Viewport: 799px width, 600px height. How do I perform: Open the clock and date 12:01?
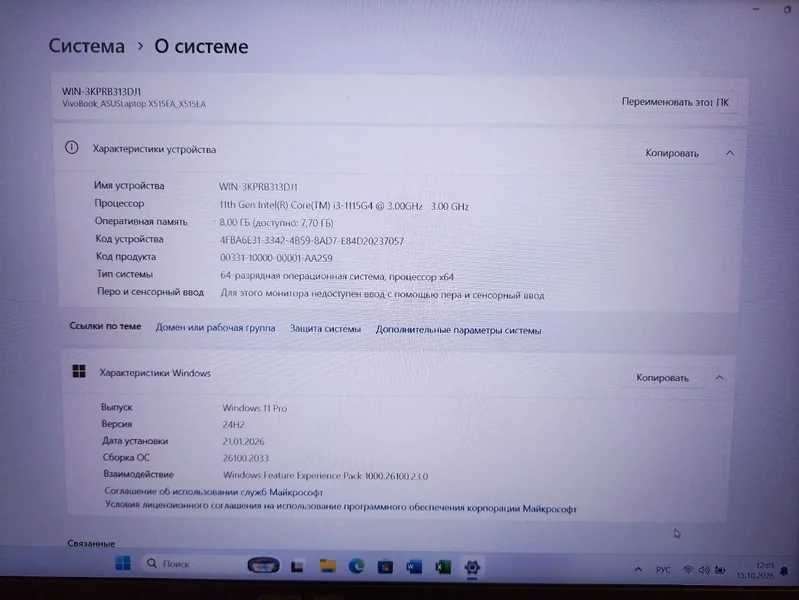(755, 570)
